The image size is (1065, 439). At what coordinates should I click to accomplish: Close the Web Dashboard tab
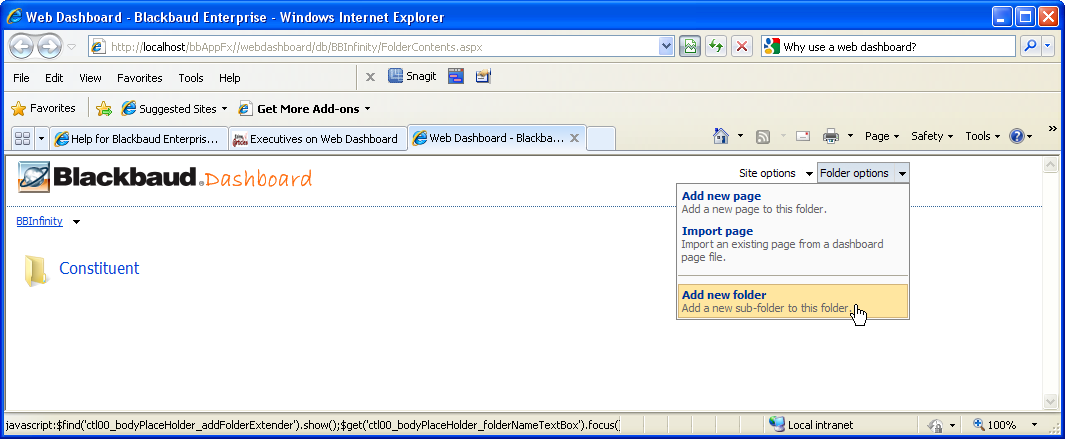[574, 138]
